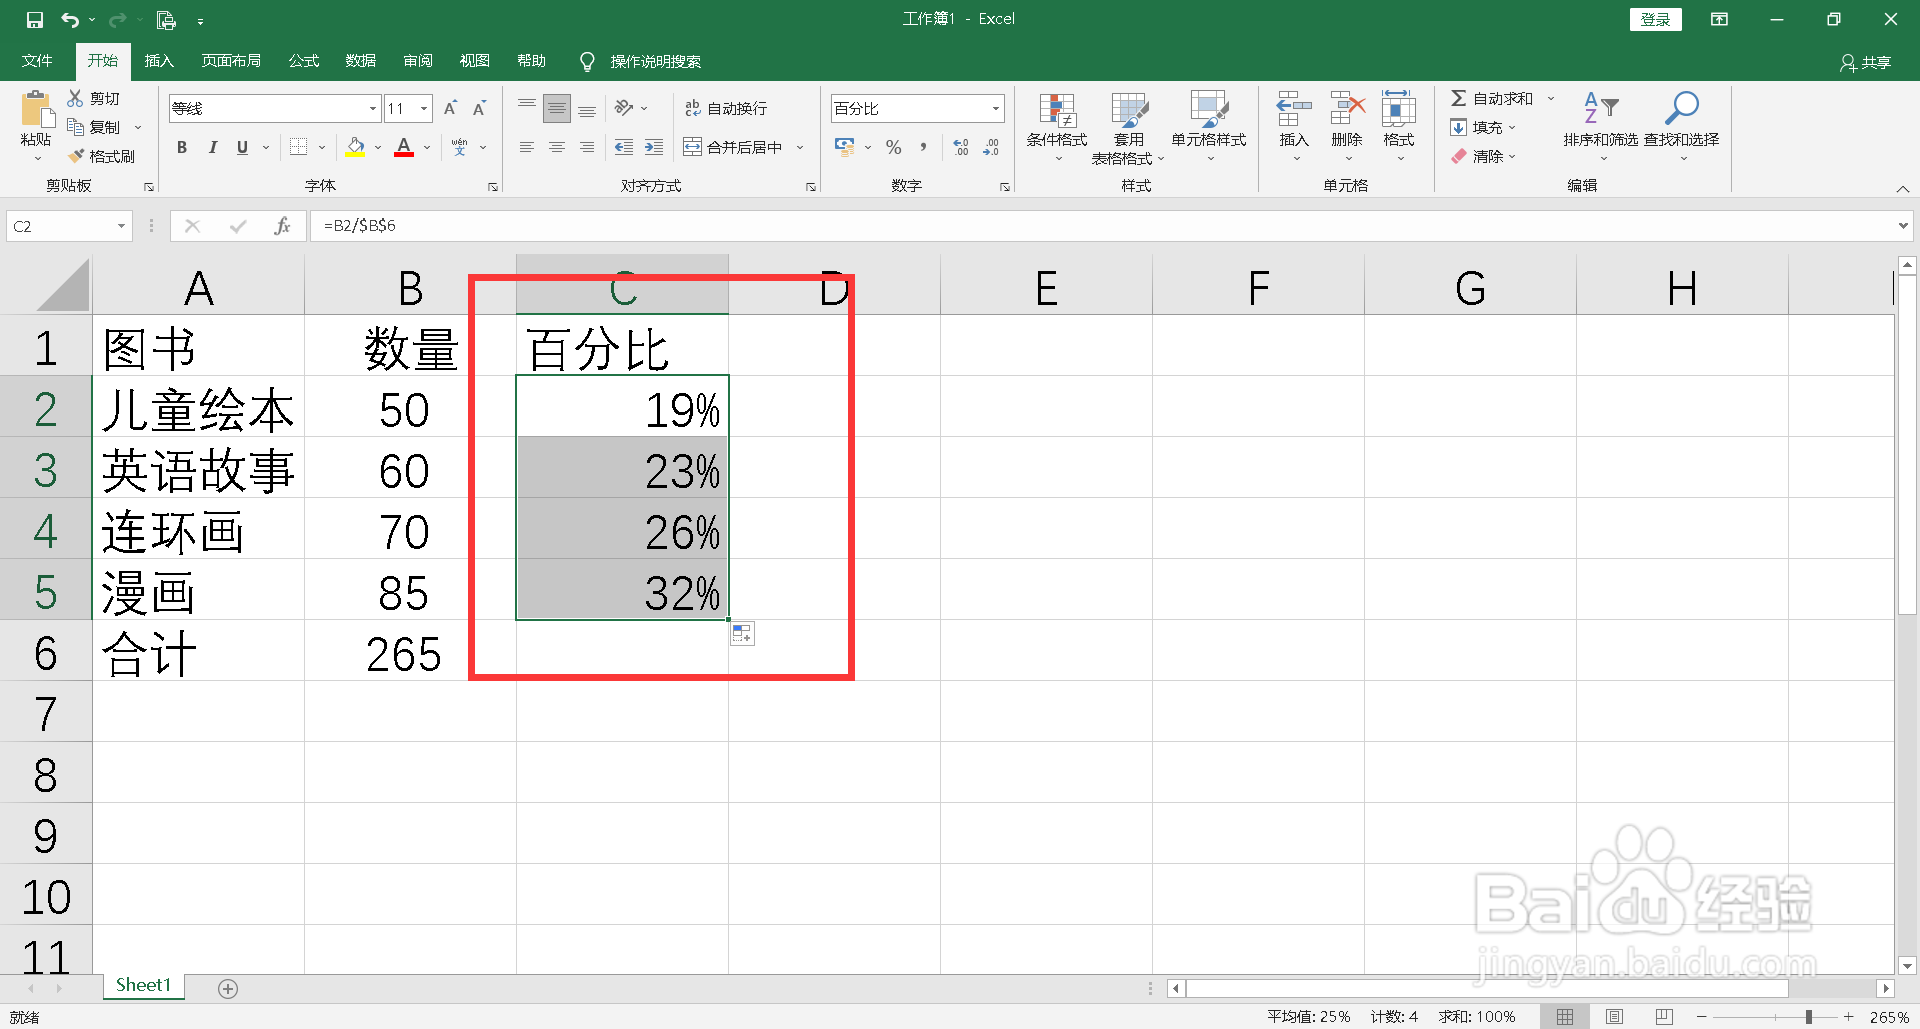Switch to the 审阅 tab

(x=418, y=61)
